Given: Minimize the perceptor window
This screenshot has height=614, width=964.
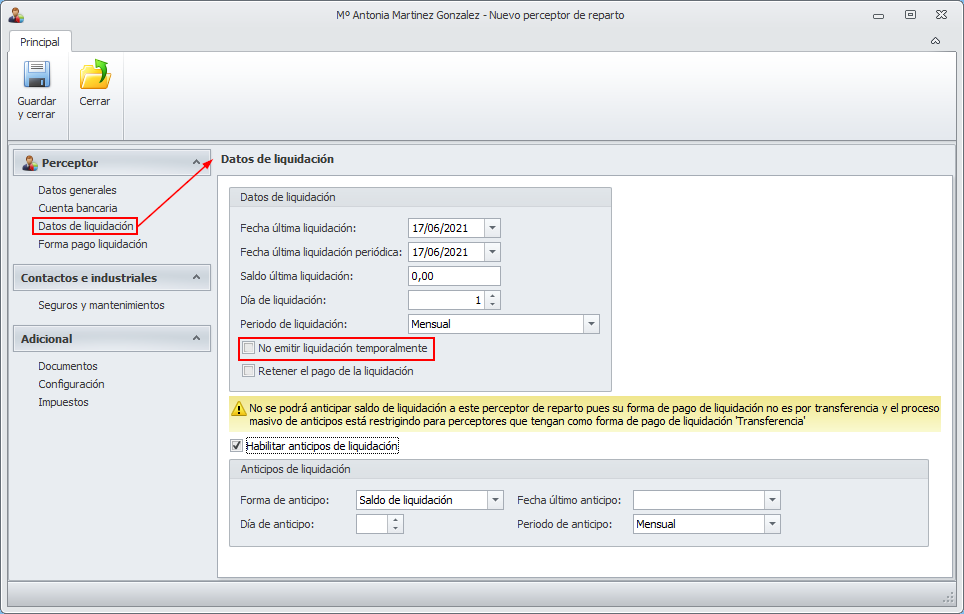Looking at the screenshot, I should [879, 15].
